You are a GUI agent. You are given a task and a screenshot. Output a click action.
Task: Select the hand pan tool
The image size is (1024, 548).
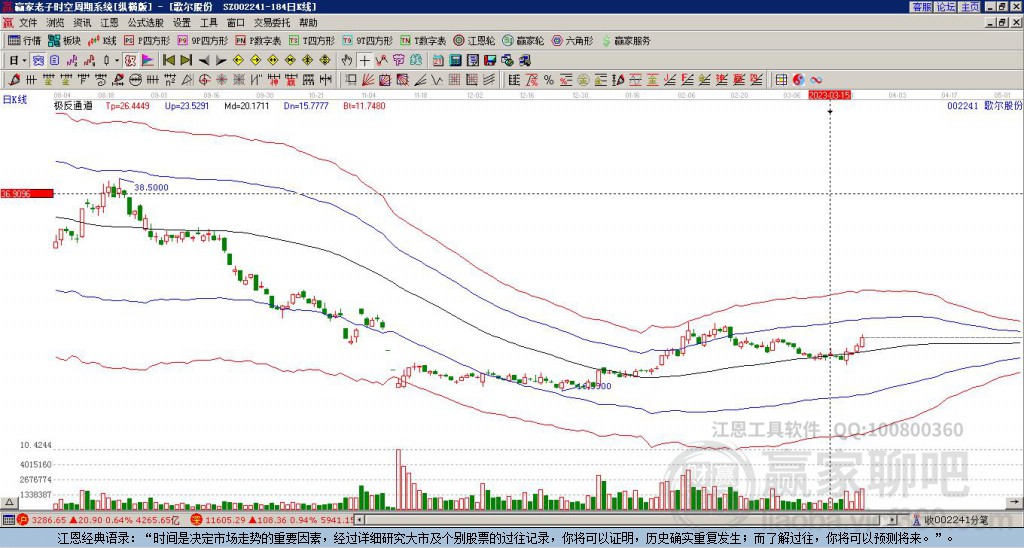click(347, 60)
